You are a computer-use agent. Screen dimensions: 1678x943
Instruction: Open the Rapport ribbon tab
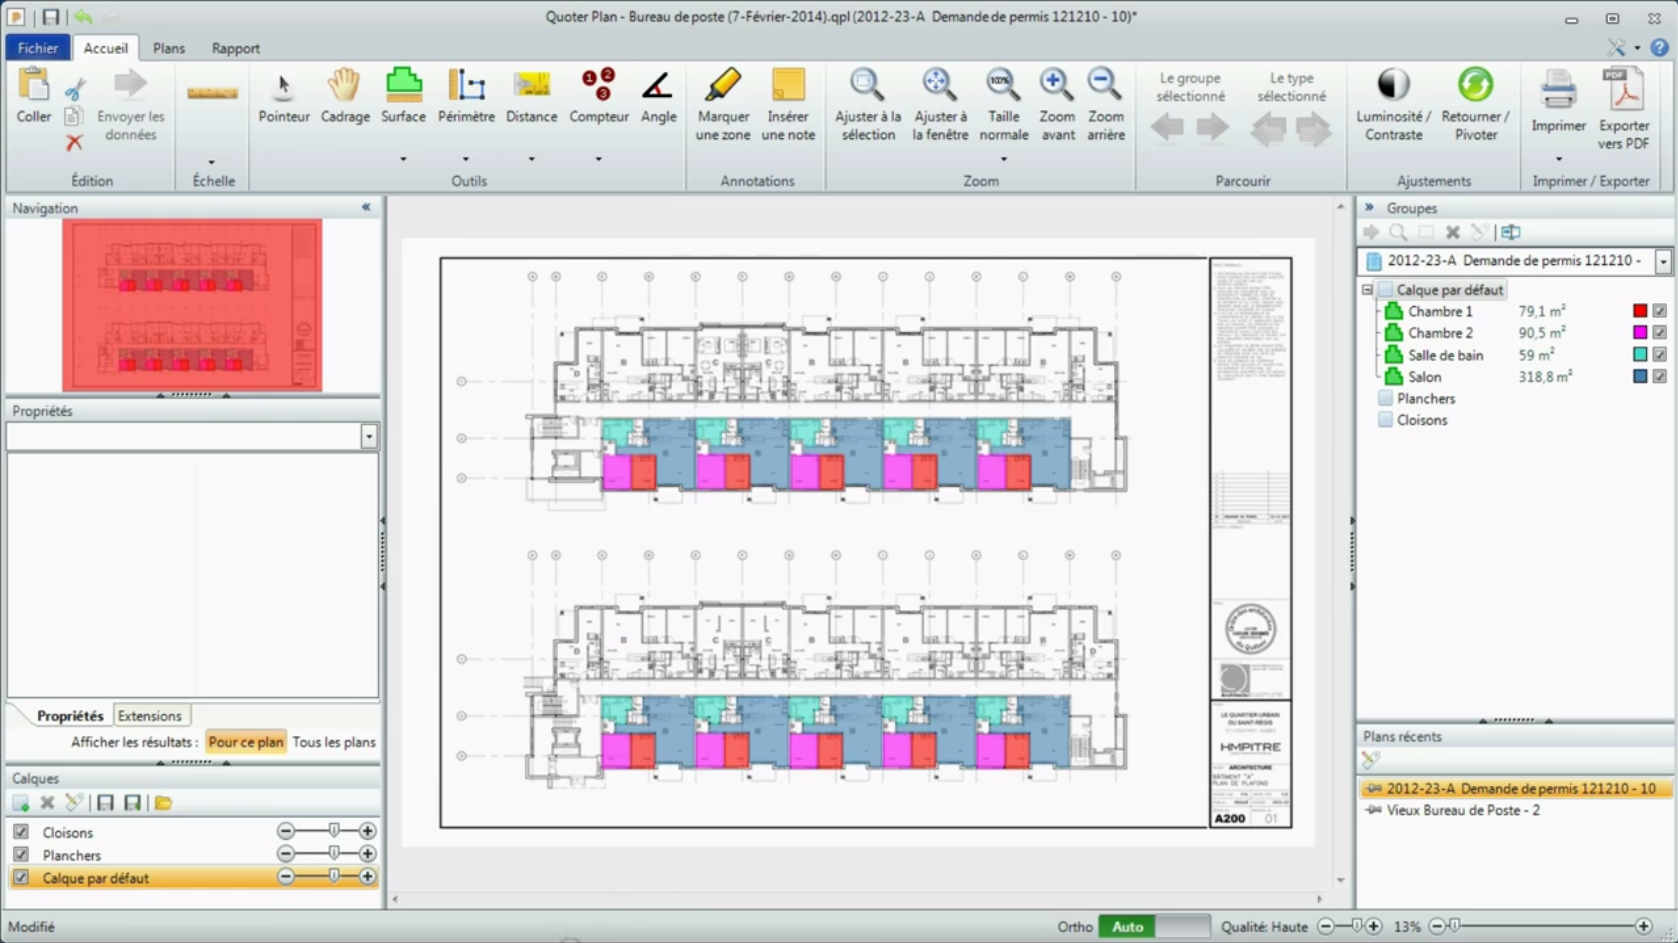click(235, 48)
